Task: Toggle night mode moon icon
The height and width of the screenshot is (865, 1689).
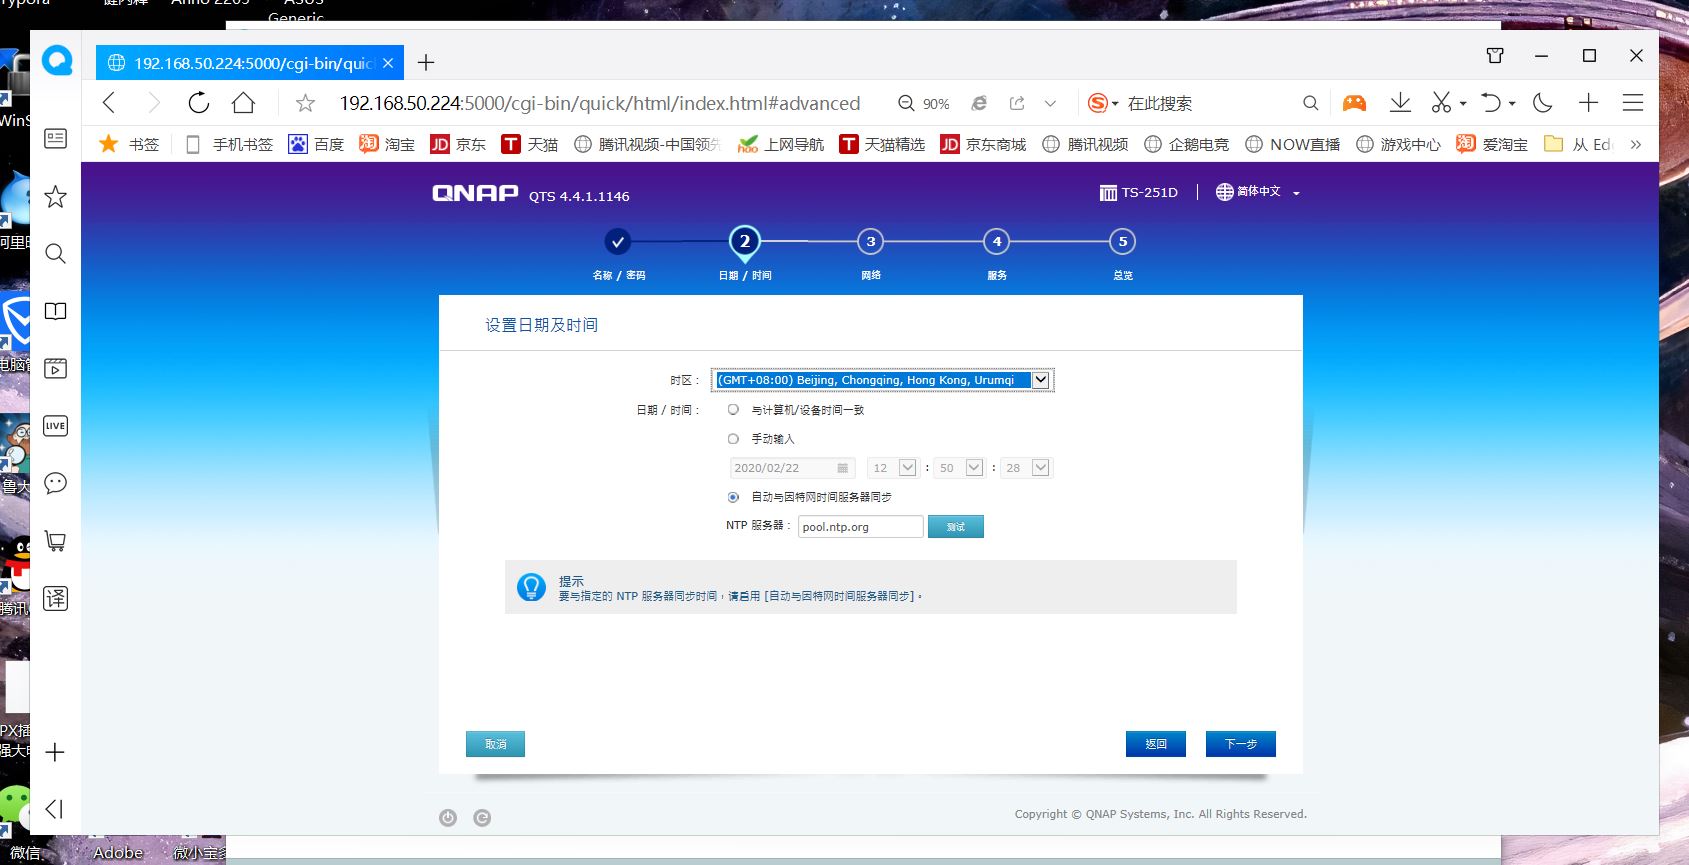Action: click(1542, 102)
